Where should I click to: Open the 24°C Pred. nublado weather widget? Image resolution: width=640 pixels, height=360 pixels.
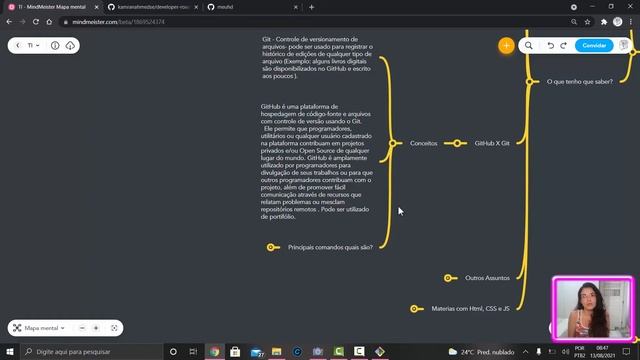[x=482, y=351]
